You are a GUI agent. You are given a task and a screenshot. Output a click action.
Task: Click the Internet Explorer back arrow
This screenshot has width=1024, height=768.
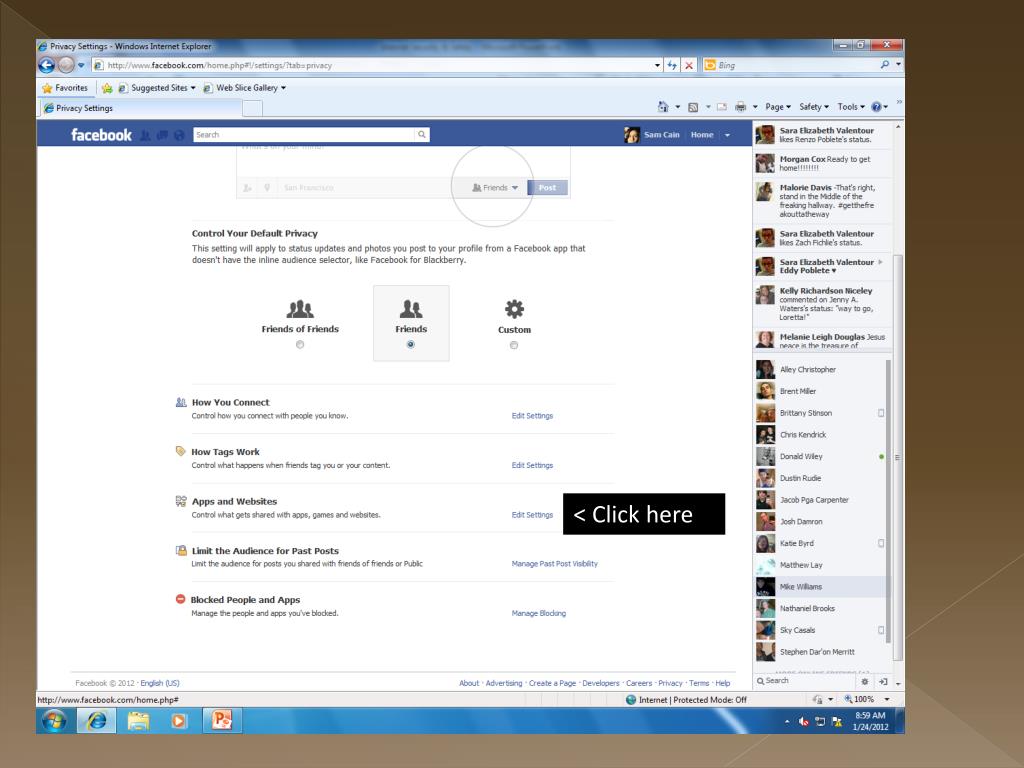click(x=48, y=66)
